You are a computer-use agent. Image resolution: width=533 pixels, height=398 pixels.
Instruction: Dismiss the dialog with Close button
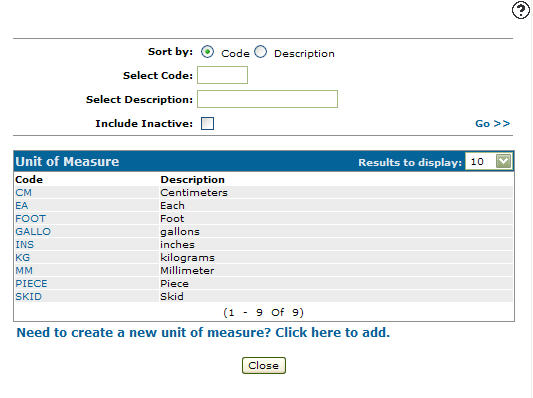click(264, 365)
